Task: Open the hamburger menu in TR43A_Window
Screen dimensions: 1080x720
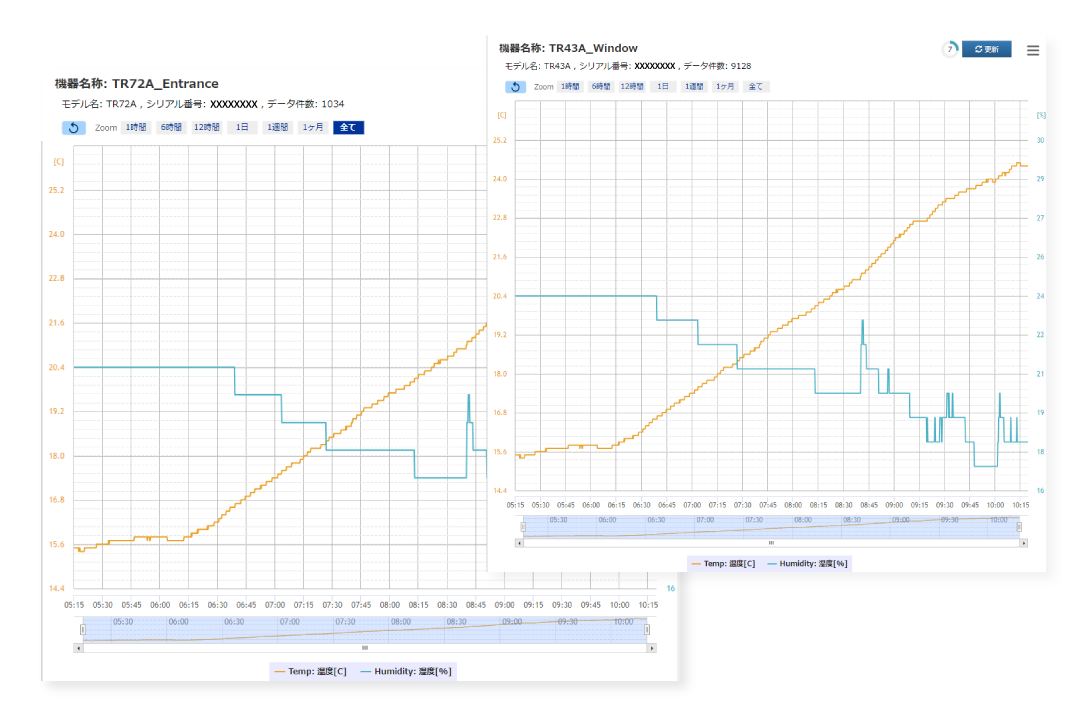Action: [1033, 50]
